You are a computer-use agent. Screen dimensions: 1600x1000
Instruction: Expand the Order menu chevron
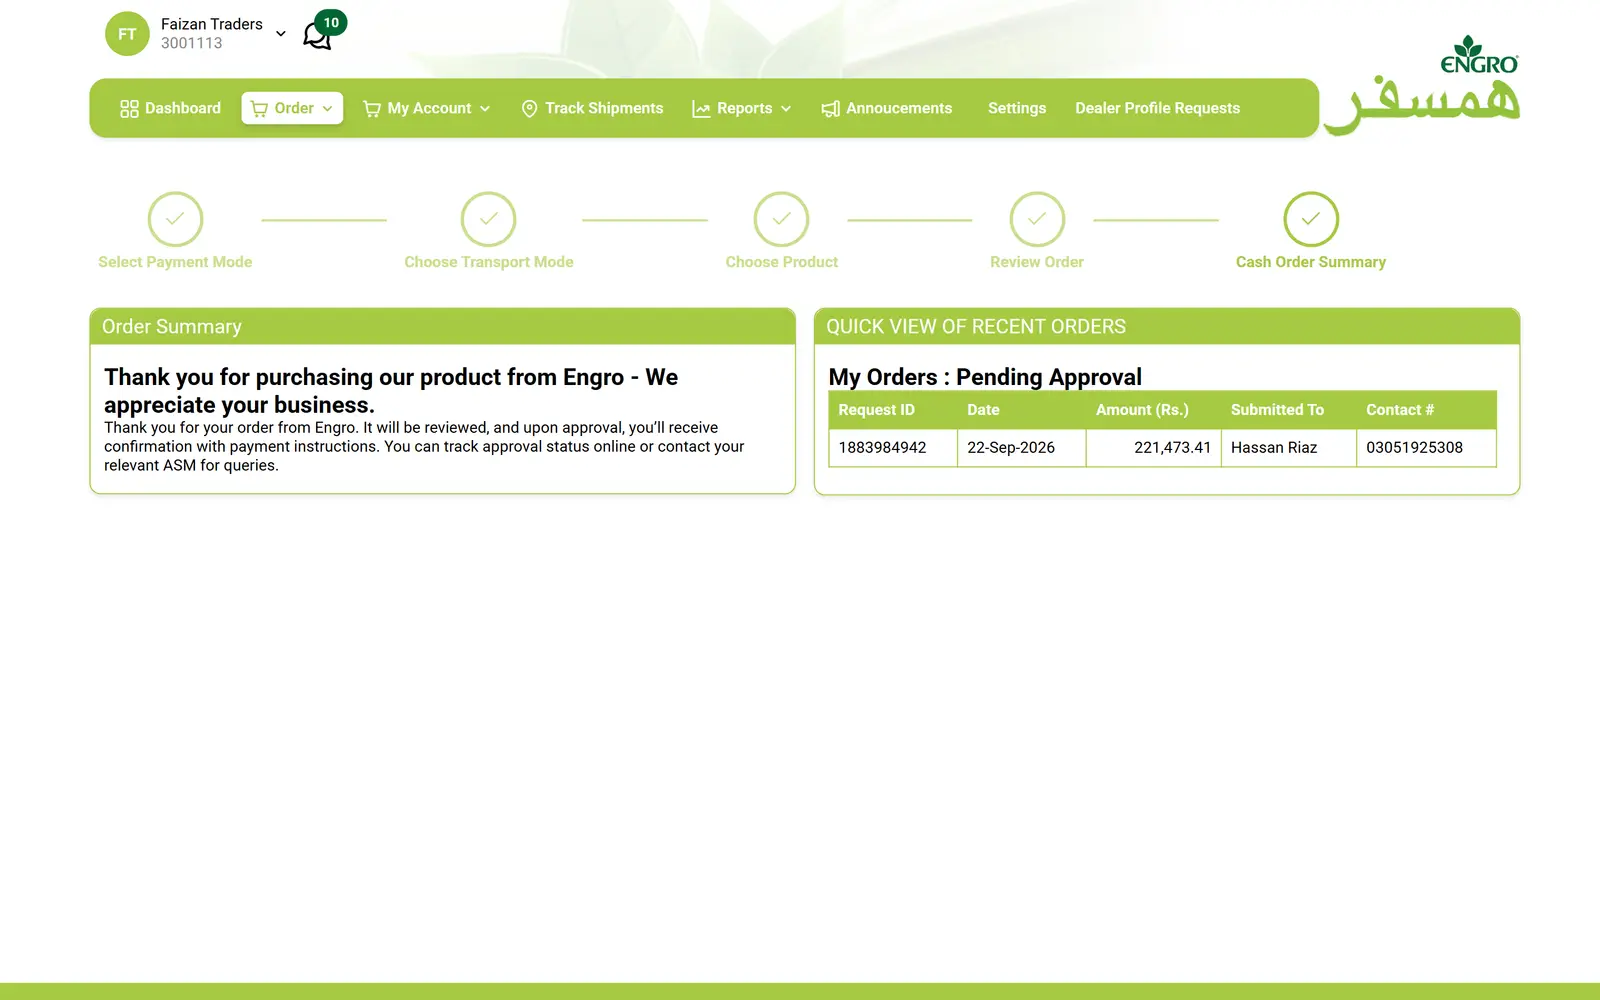pyautogui.click(x=327, y=108)
